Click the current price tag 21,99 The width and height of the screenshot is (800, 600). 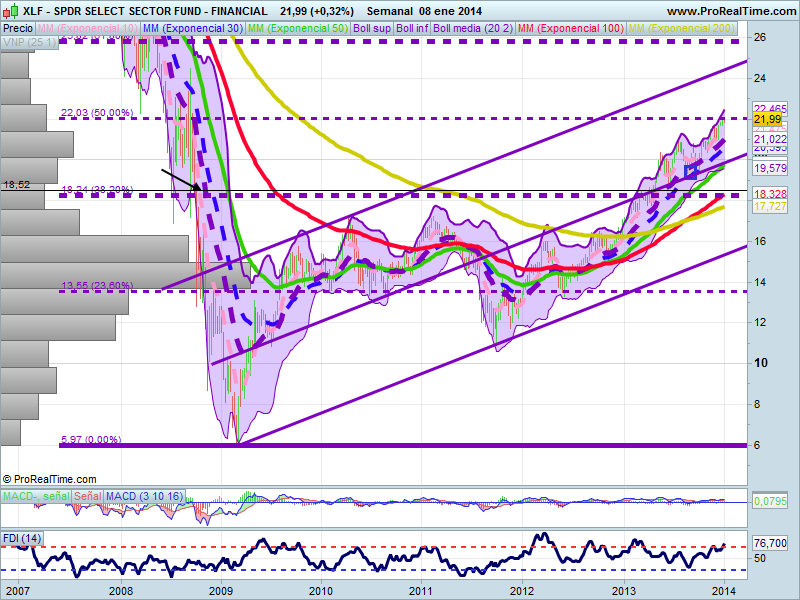767,119
